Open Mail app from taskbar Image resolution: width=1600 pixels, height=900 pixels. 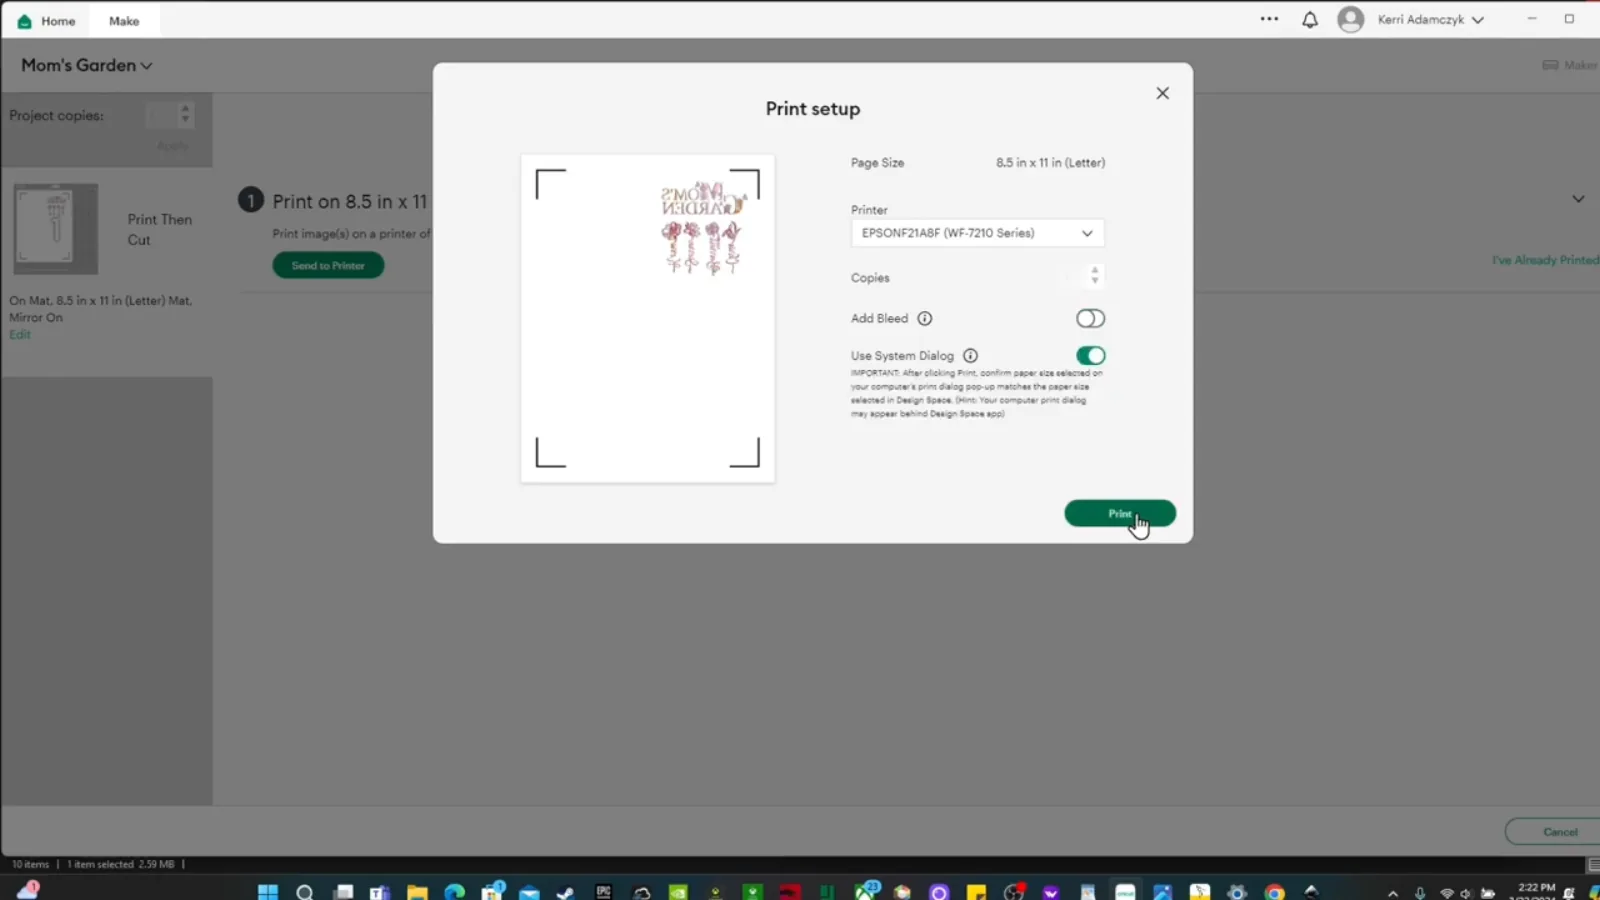click(529, 892)
